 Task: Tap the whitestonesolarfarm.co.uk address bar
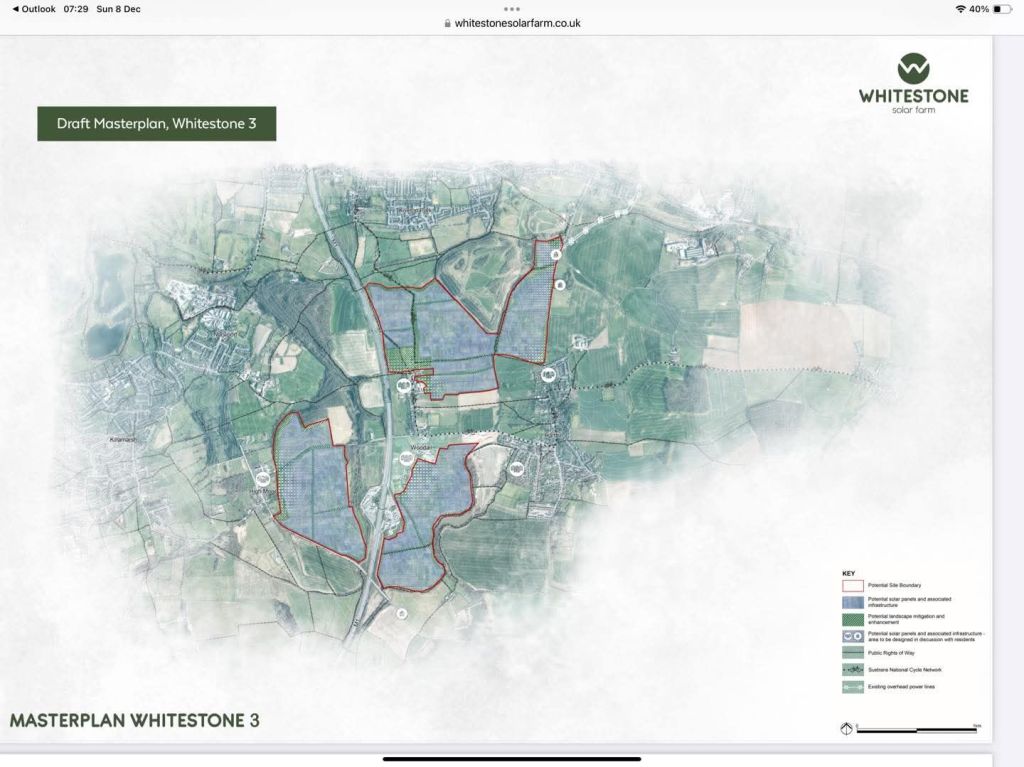pyautogui.click(x=512, y=23)
